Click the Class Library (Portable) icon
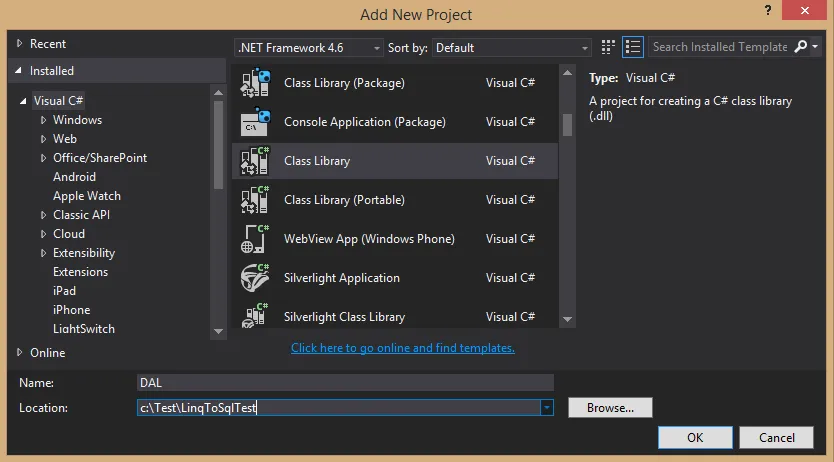 pyautogui.click(x=256, y=200)
